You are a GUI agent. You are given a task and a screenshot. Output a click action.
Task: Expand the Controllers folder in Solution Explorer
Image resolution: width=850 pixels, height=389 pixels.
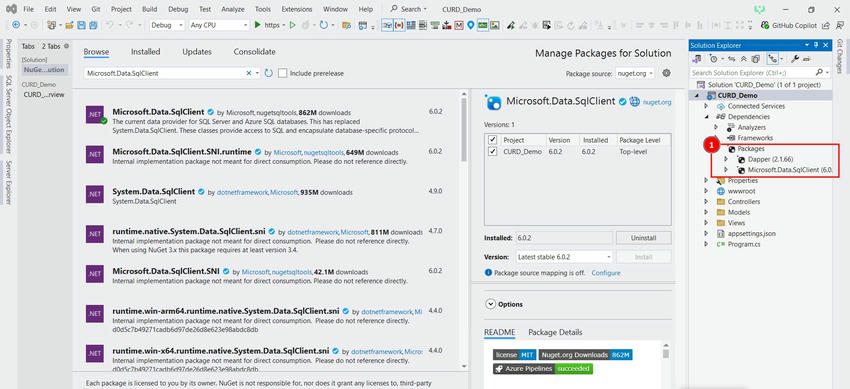[706, 202]
